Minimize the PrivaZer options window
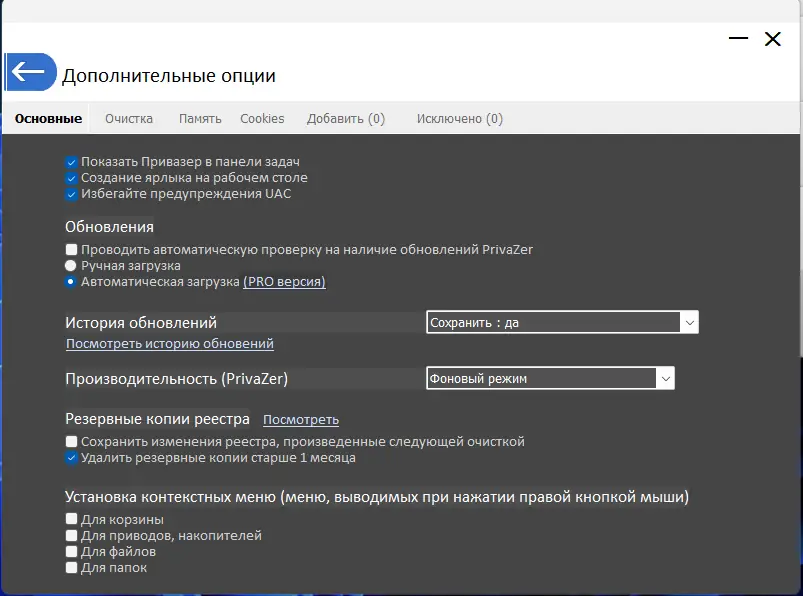The height and width of the screenshot is (596, 803). tap(738, 38)
